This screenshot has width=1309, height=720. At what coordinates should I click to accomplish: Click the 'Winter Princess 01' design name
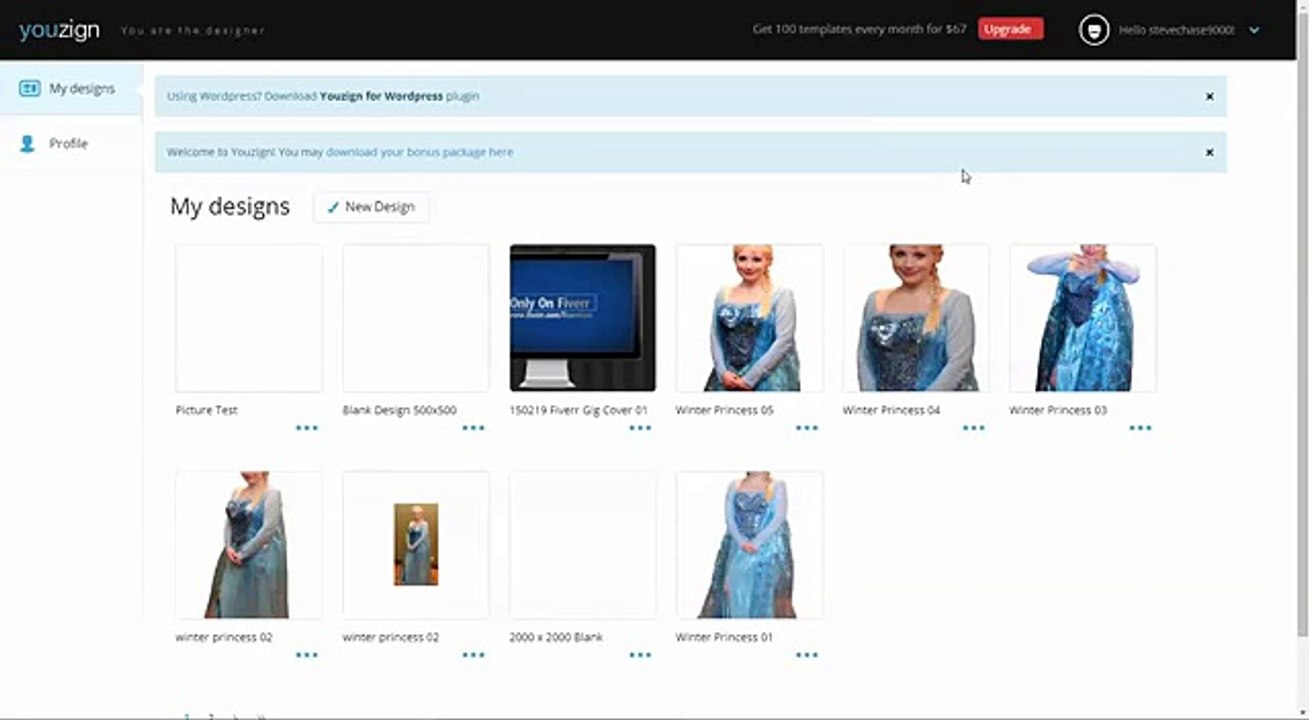(725, 637)
